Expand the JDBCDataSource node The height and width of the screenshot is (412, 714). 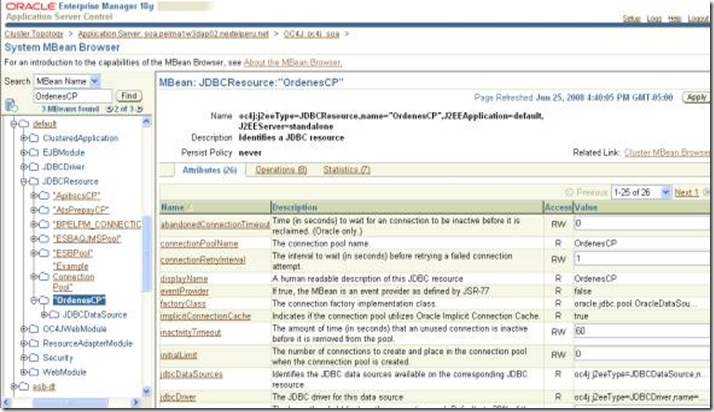tap(44, 315)
